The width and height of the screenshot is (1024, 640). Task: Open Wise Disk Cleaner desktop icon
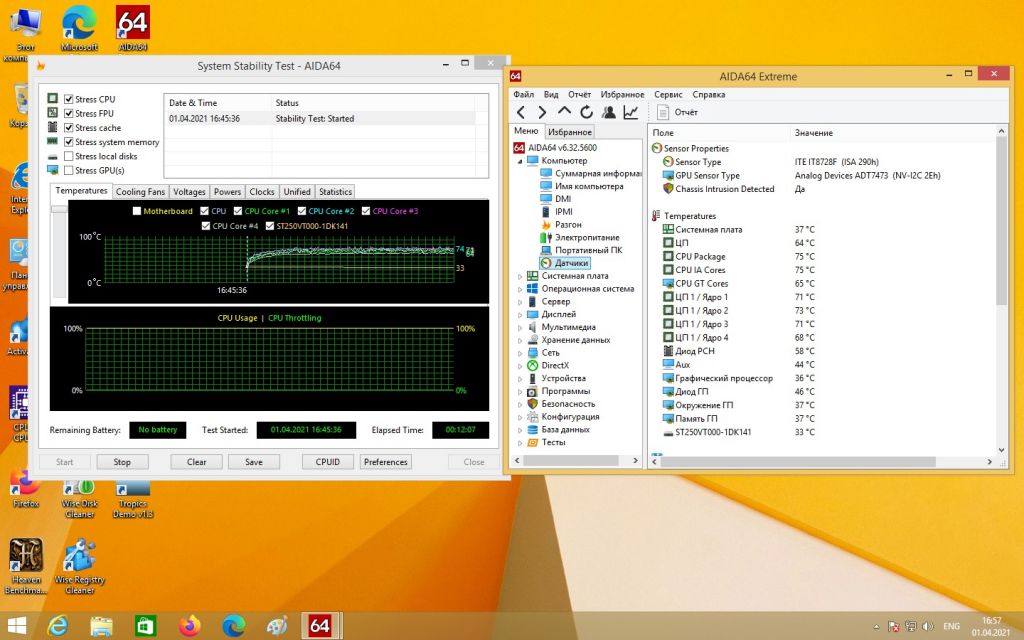[x=80, y=500]
